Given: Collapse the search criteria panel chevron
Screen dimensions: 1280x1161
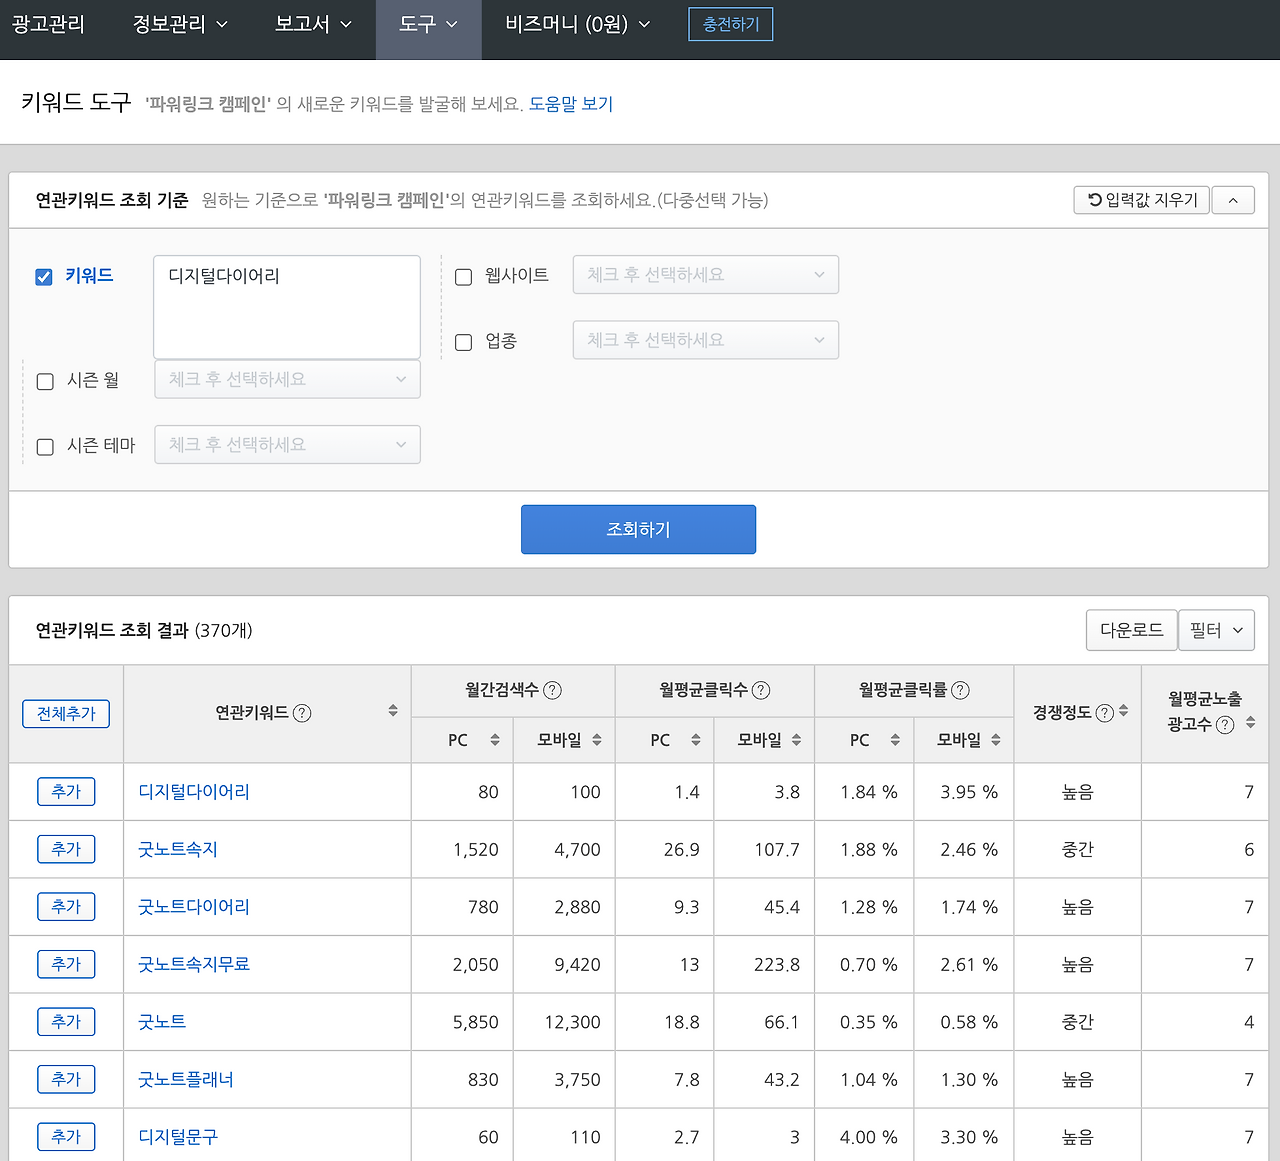Looking at the screenshot, I should (x=1232, y=200).
